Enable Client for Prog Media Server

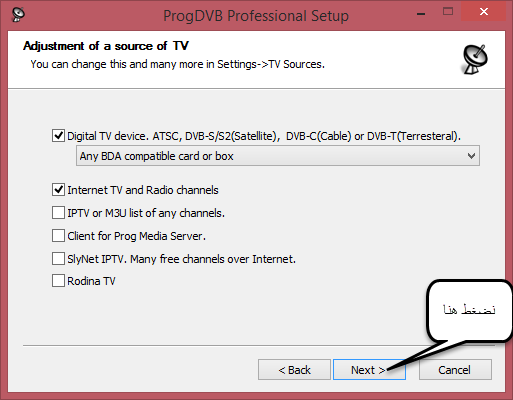58,235
